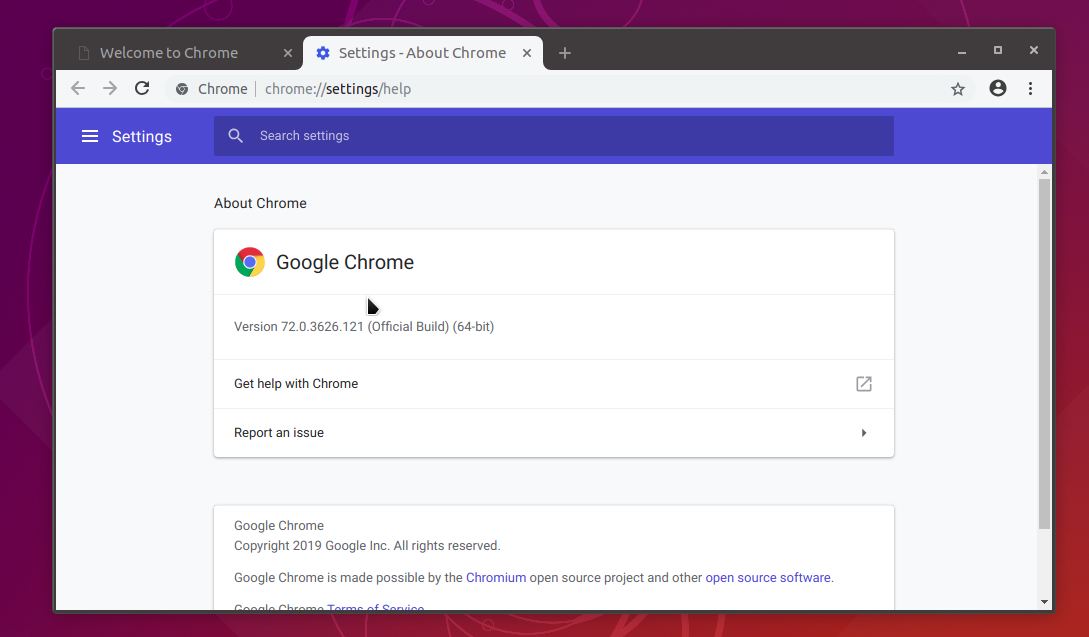
Task: Click the external link icon for Get help
Action: pos(863,383)
